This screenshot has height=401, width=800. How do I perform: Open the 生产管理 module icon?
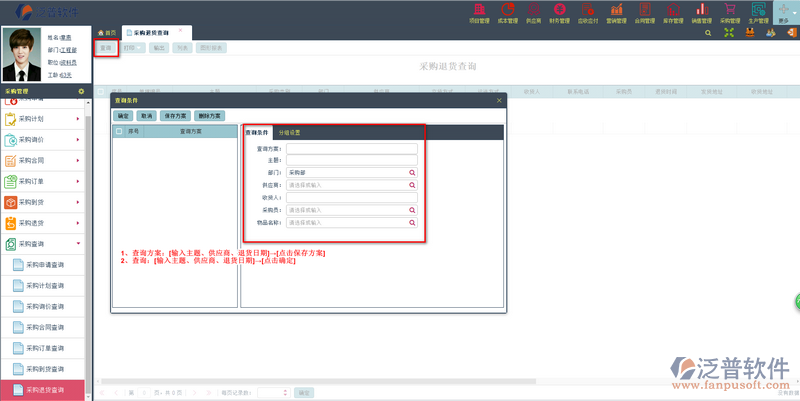(x=759, y=13)
